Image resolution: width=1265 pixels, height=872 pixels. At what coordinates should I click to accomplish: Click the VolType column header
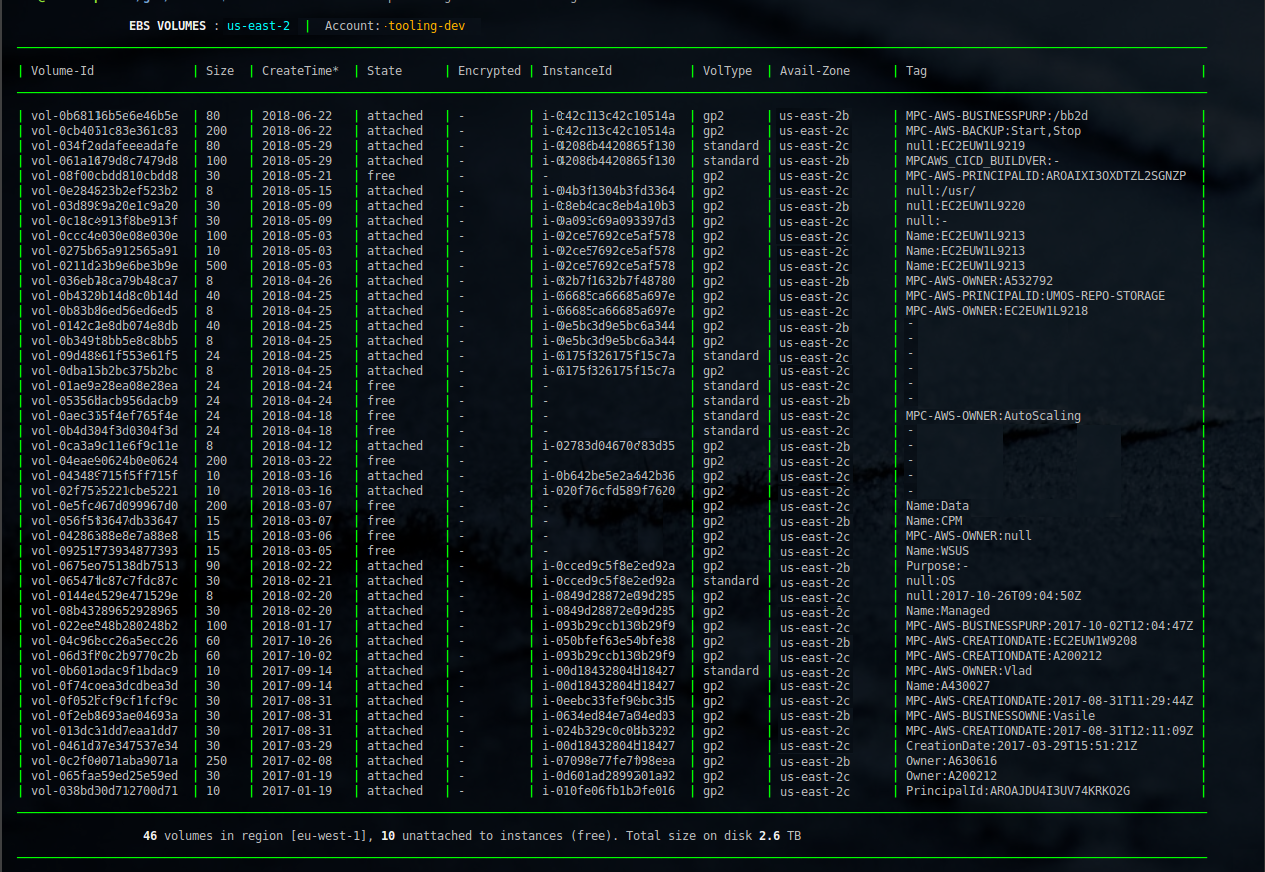[727, 71]
